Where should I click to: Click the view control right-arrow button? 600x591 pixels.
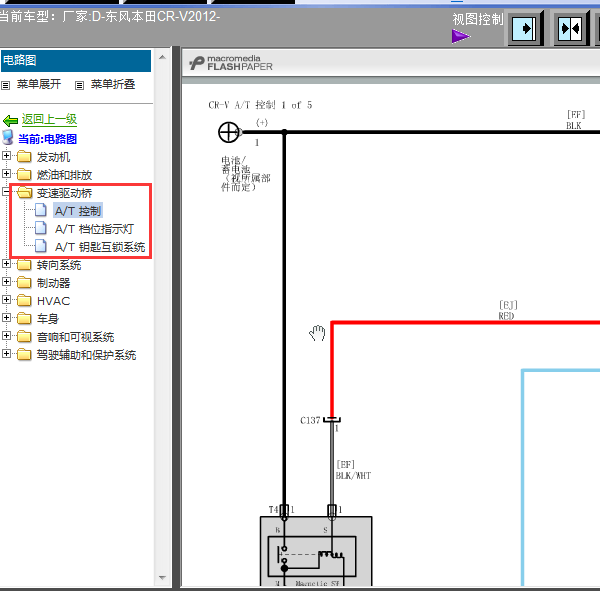pos(526,28)
